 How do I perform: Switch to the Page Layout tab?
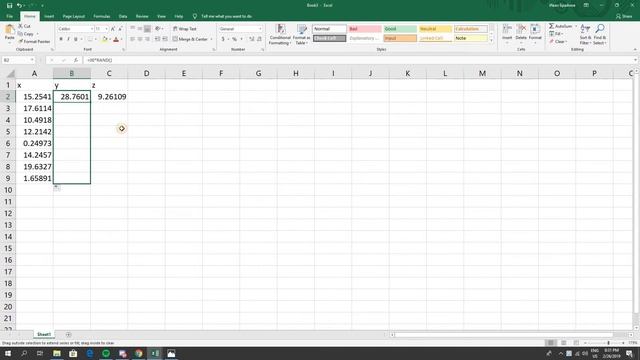[74, 16]
